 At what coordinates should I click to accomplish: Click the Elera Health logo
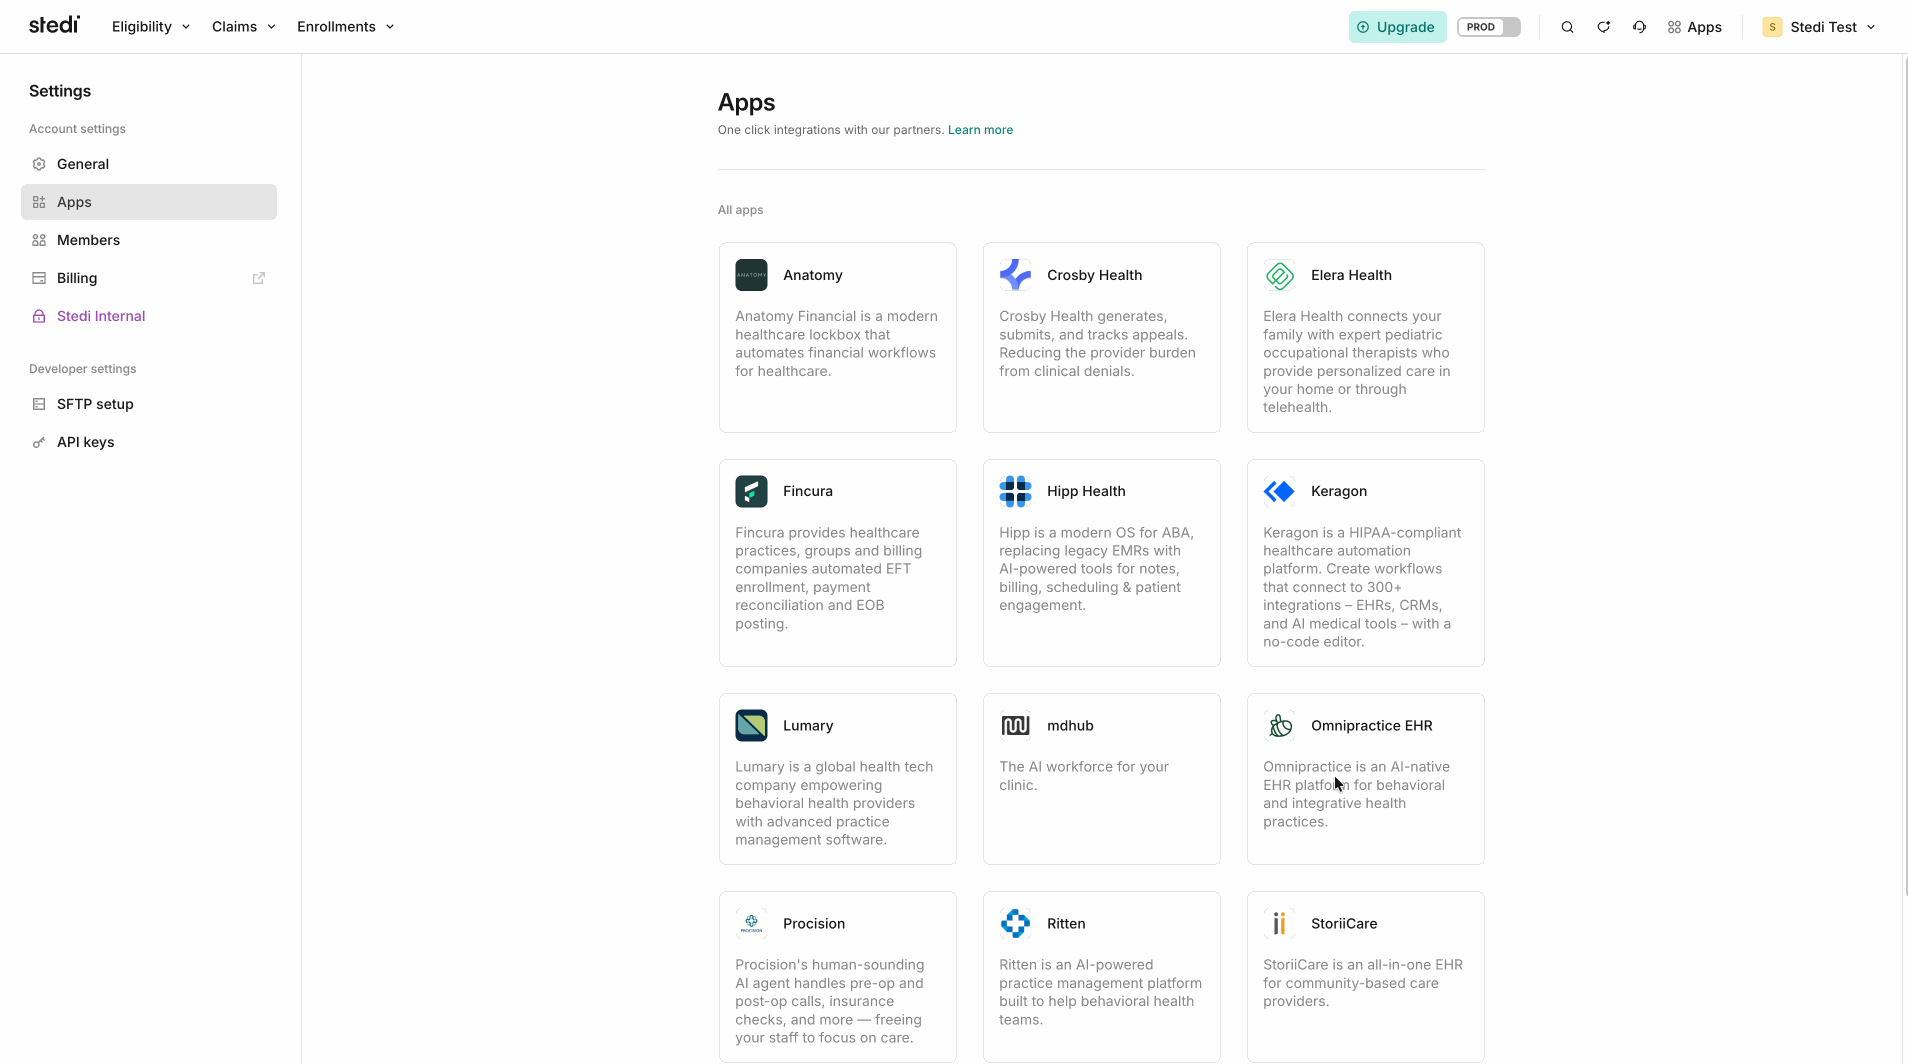tap(1279, 275)
